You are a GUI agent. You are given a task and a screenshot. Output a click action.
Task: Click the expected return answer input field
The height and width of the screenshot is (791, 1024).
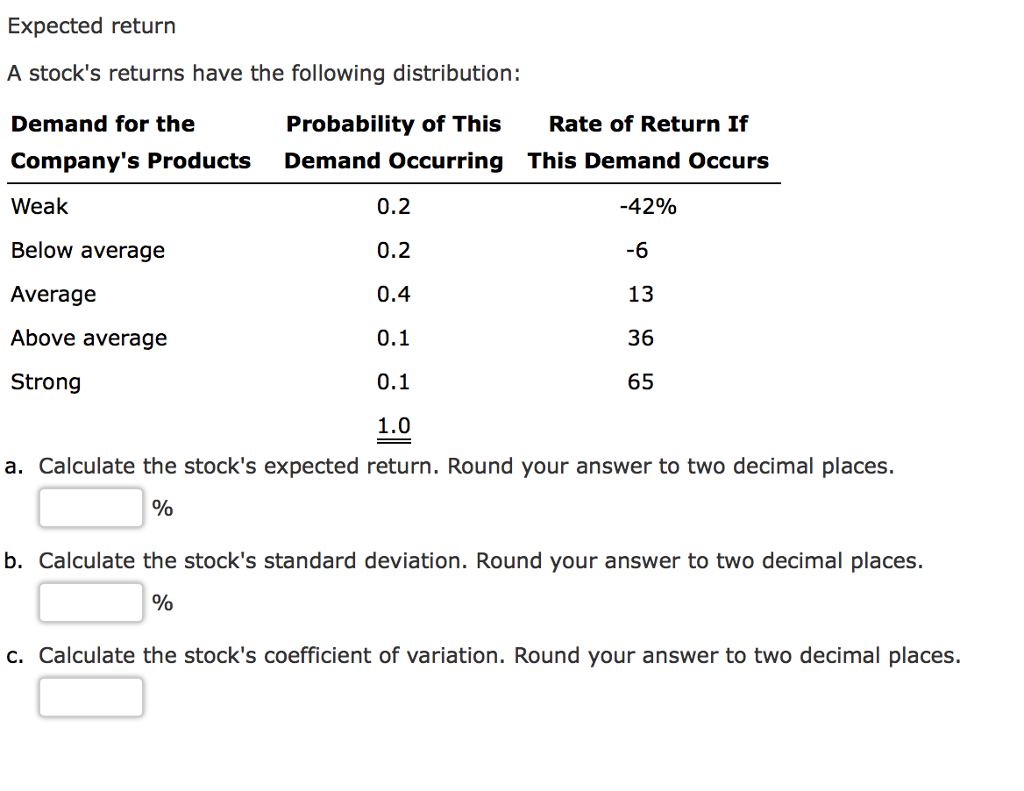(90, 507)
